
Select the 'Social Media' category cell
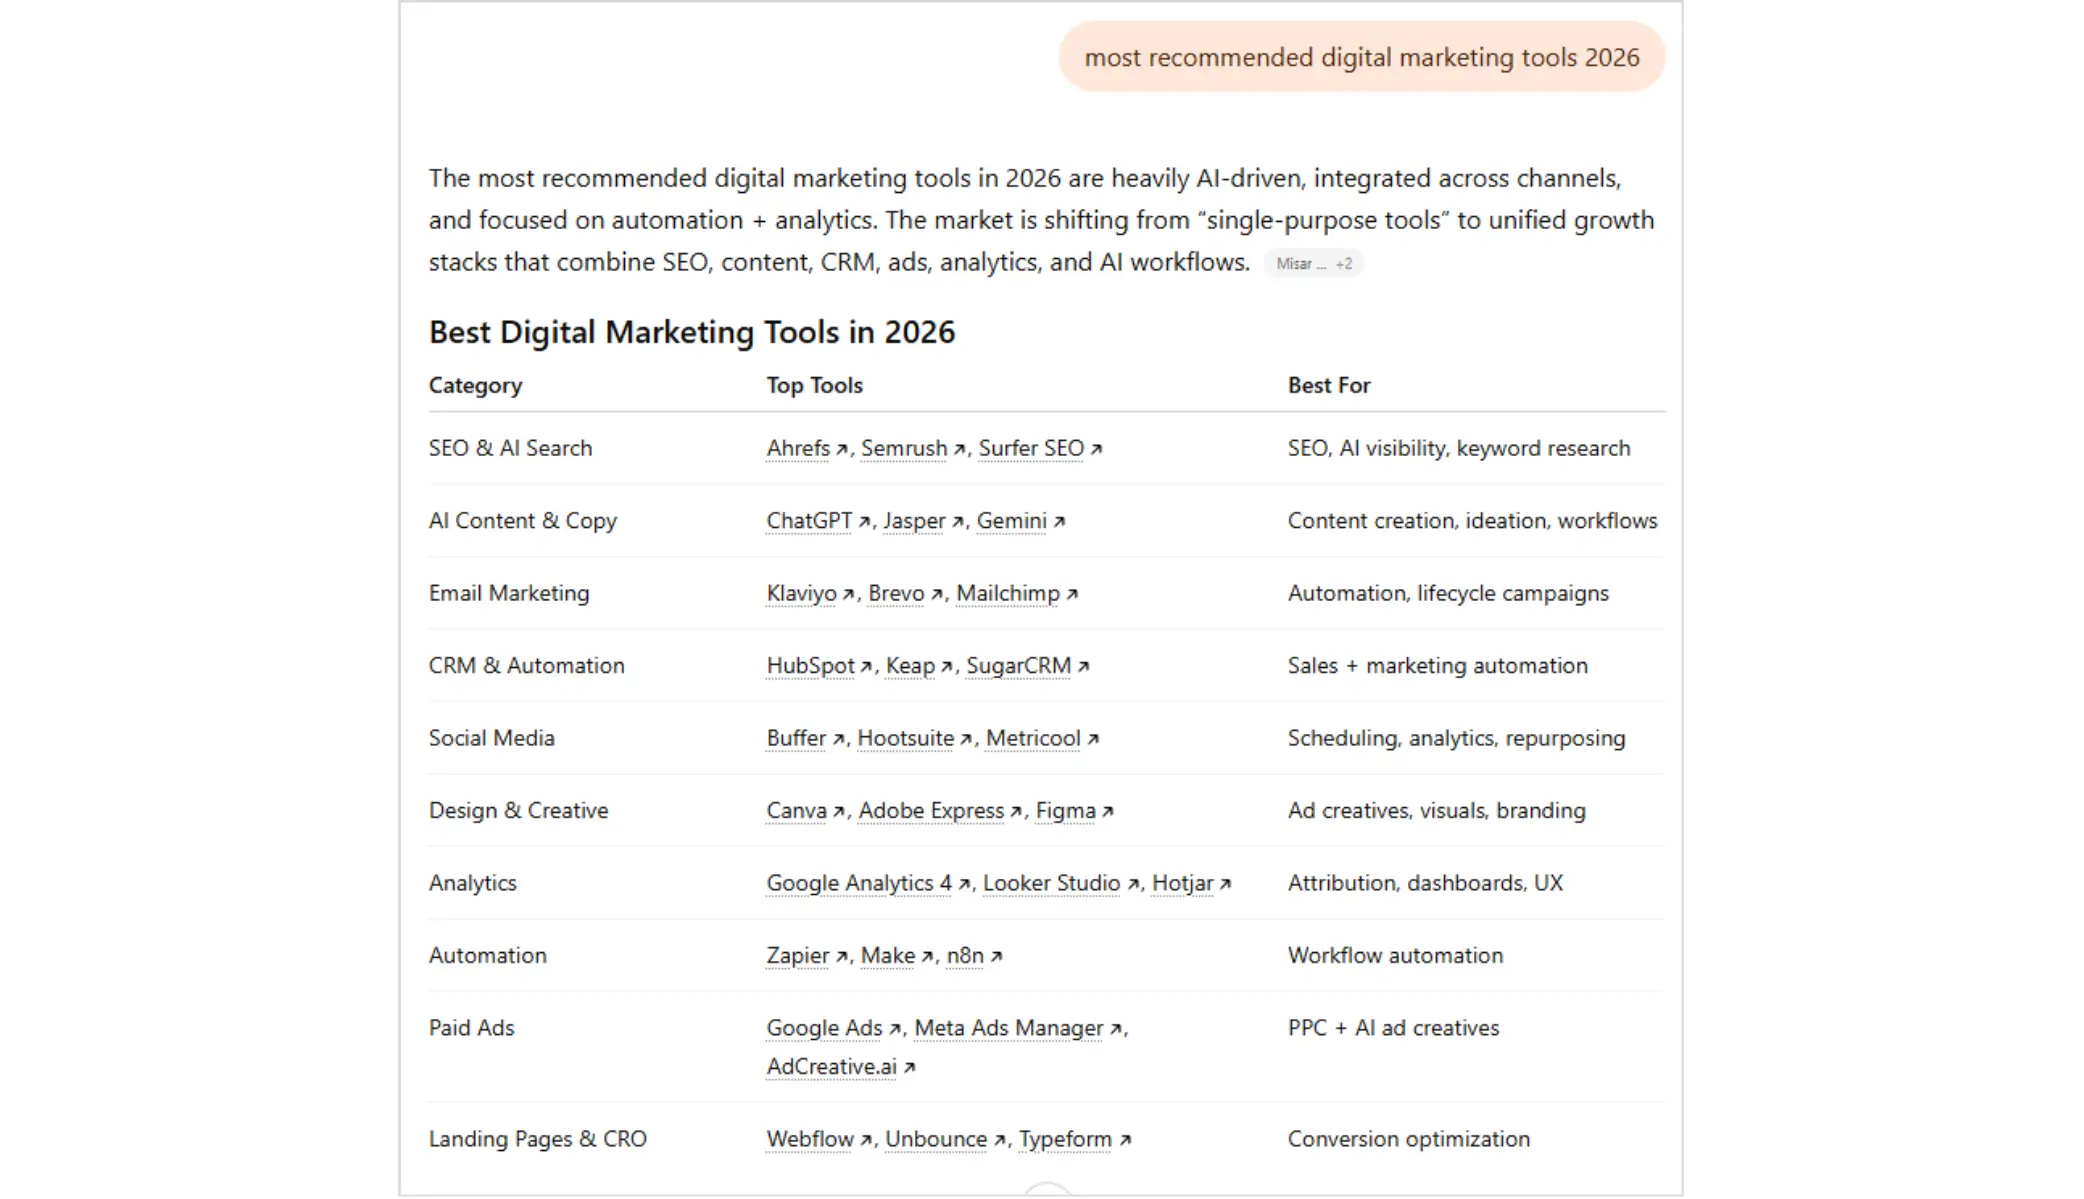coord(491,738)
